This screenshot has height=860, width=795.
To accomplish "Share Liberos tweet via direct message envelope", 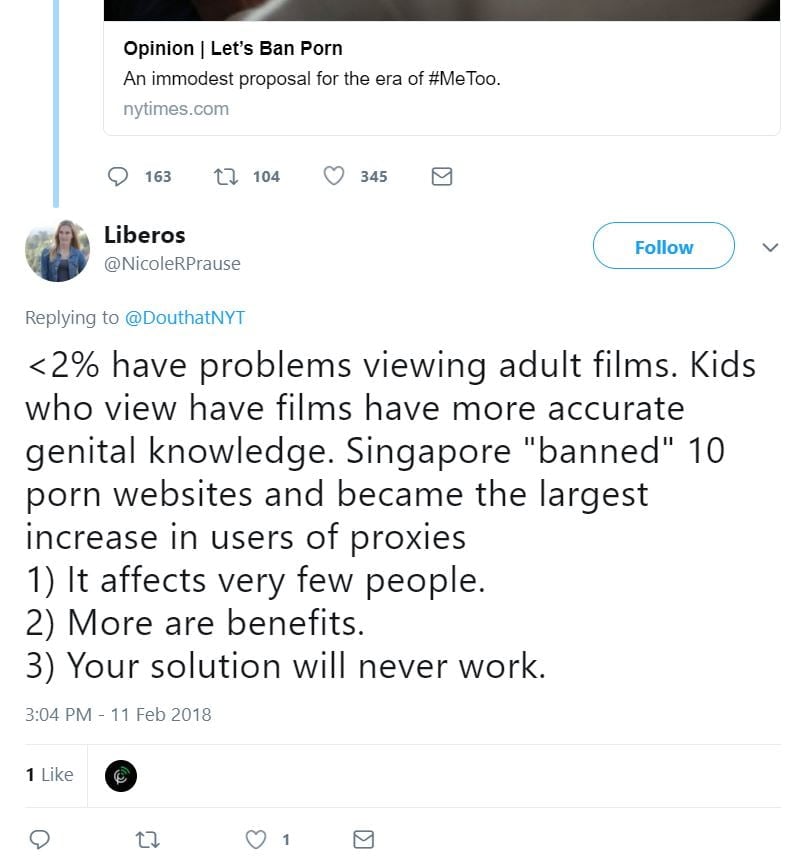I will (364, 839).
